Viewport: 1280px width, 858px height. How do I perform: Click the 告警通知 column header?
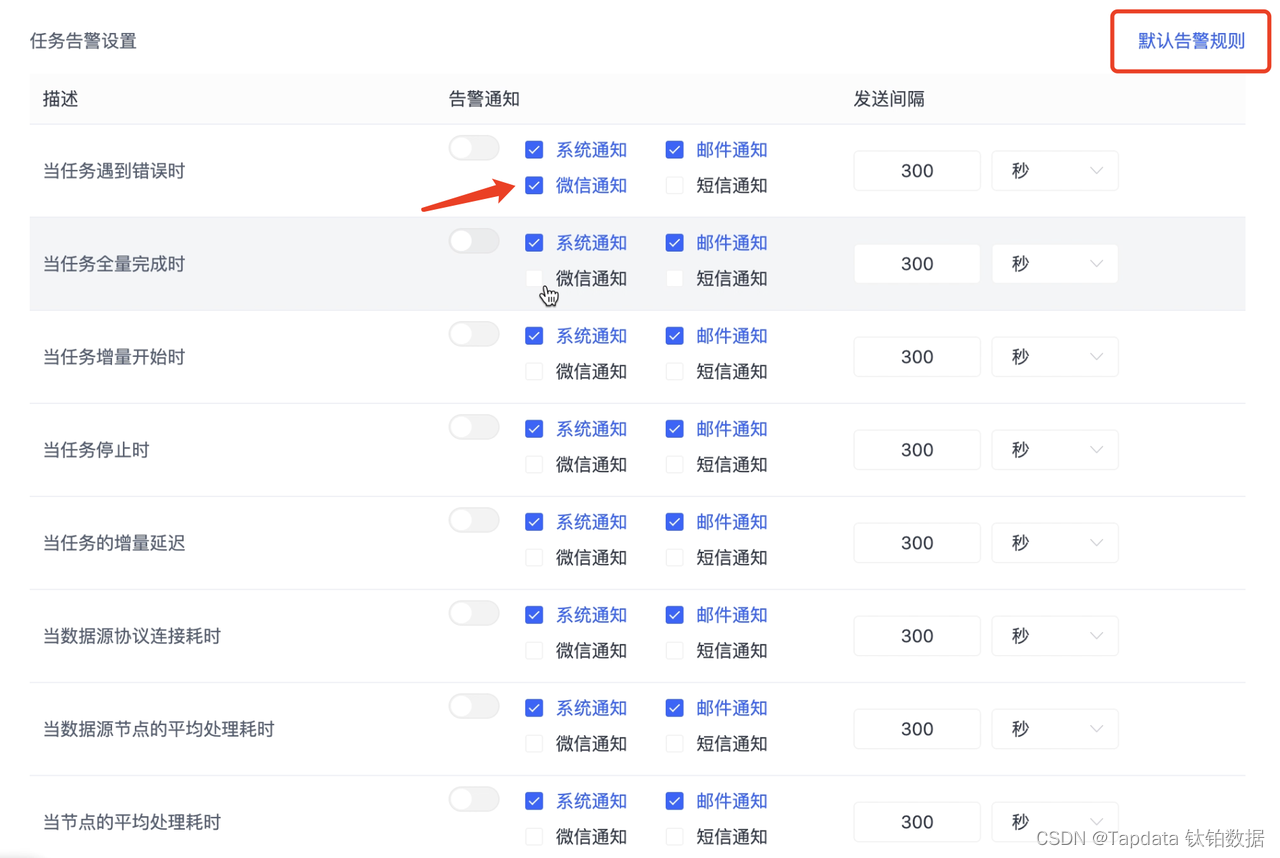(x=484, y=99)
